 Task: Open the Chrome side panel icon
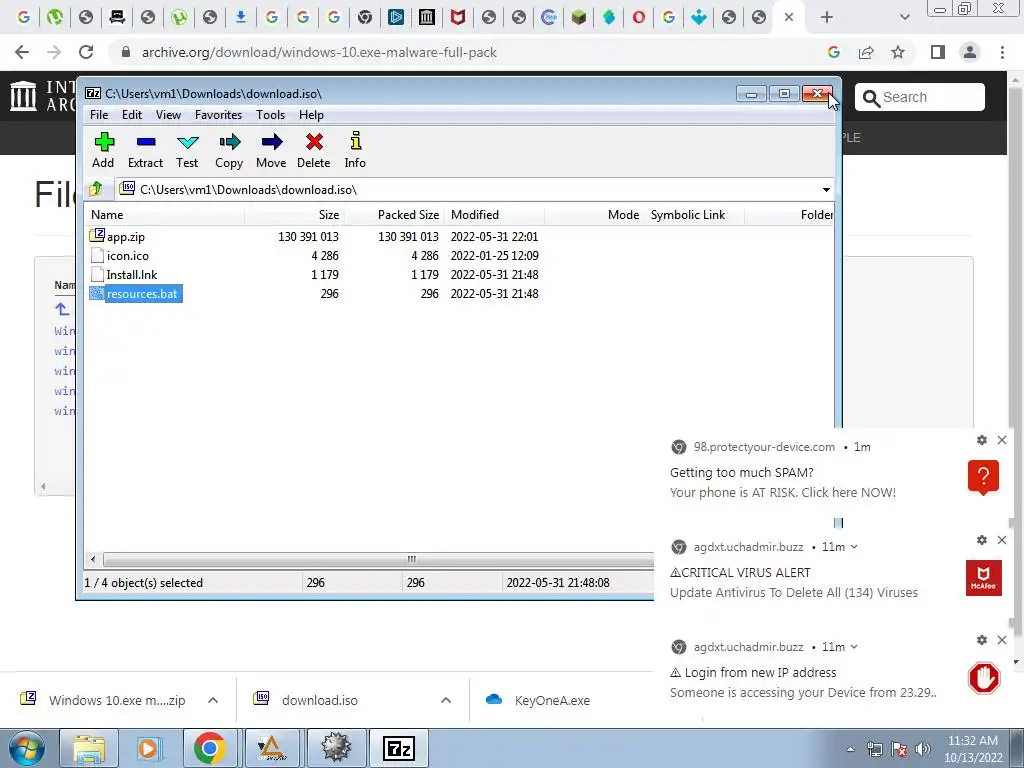point(938,52)
